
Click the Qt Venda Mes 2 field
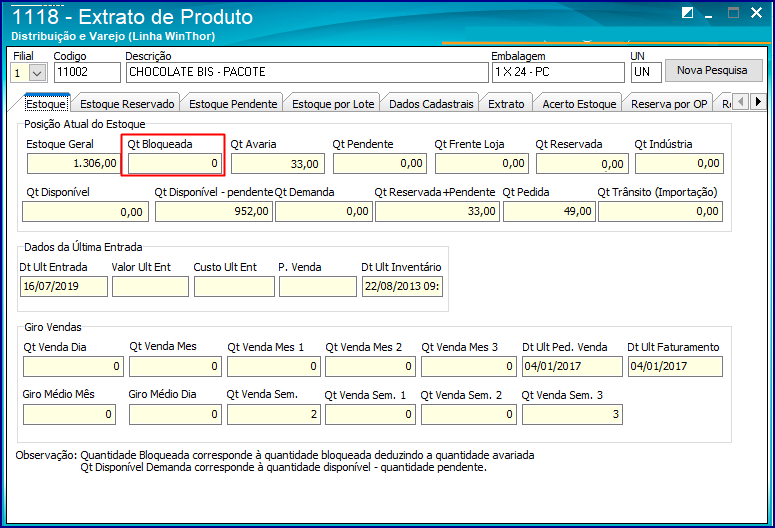(370, 367)
